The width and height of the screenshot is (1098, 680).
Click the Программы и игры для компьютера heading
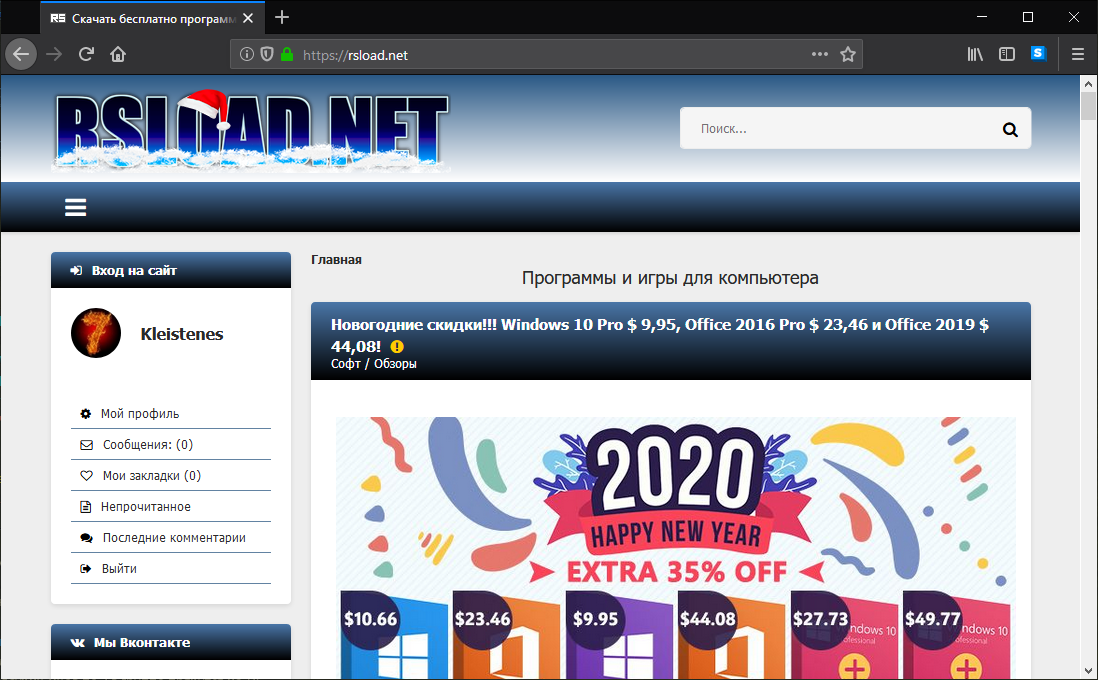(670, 278)
